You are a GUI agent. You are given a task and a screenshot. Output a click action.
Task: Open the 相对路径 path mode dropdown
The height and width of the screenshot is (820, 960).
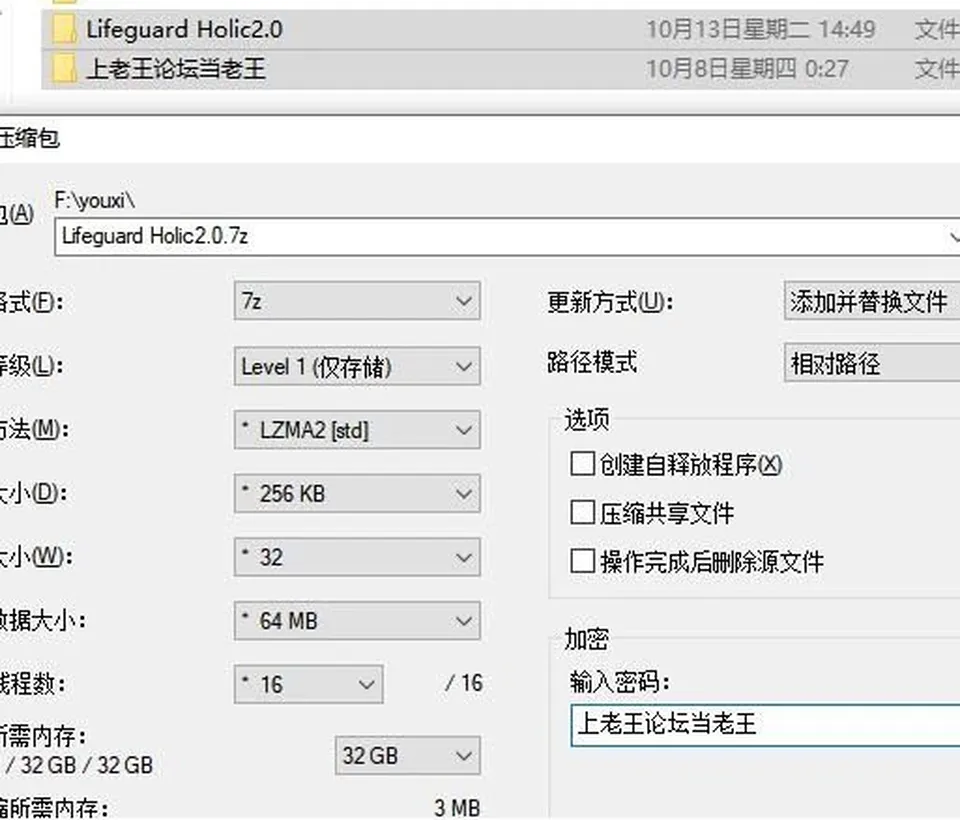pos(872,363)
